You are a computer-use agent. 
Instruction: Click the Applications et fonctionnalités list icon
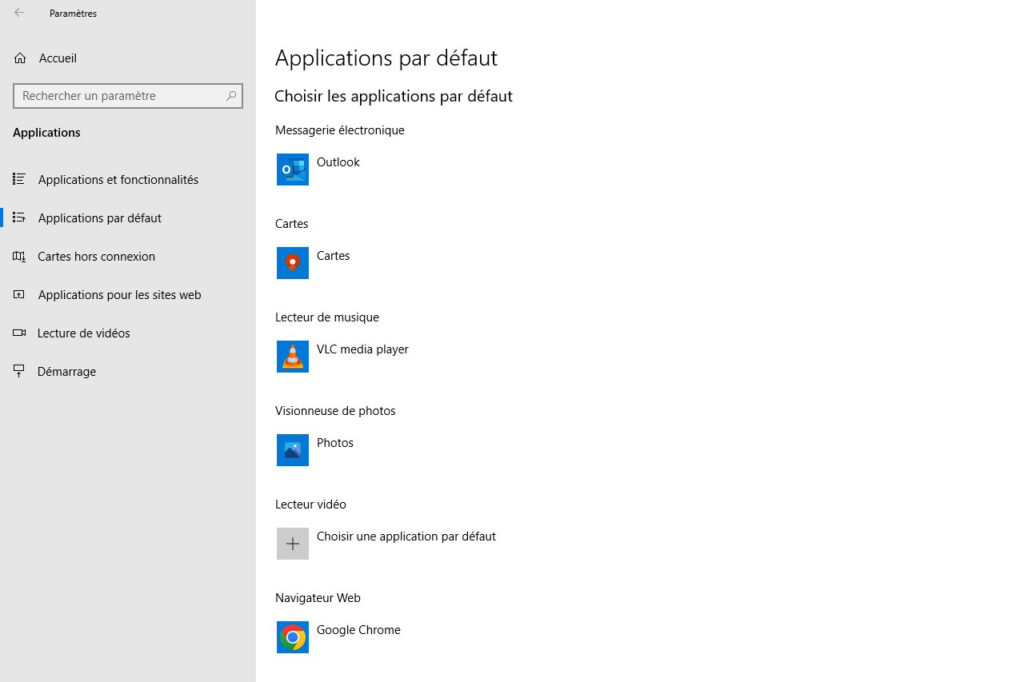pos(19,179)
